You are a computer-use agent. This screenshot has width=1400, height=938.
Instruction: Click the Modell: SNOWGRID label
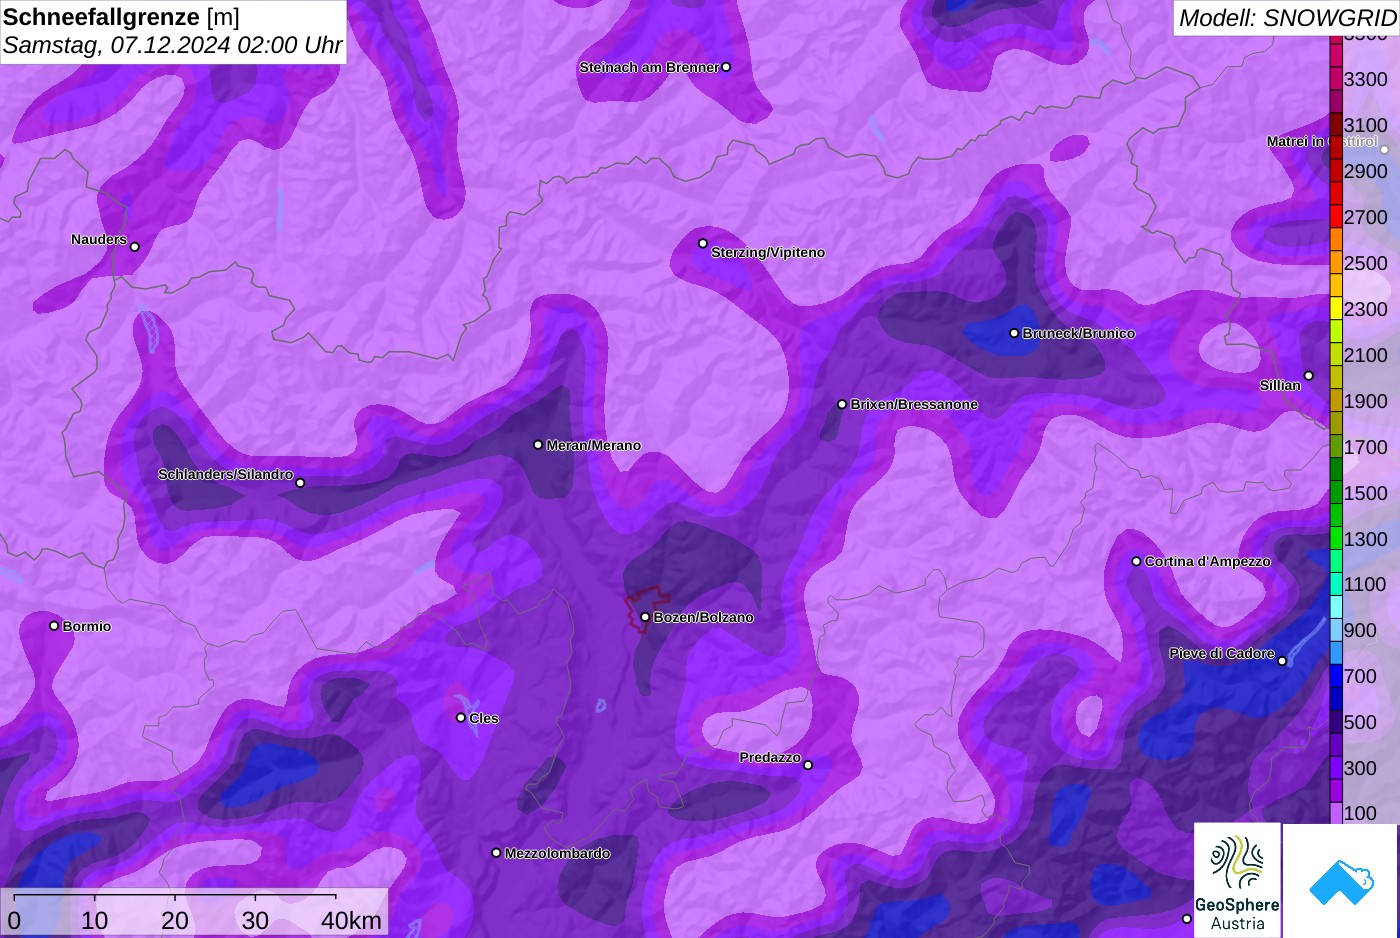click(x=1287, y=17)
